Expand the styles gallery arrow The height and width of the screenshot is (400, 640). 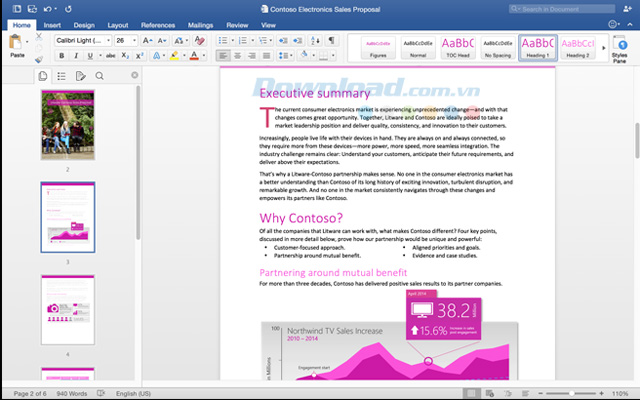coord(602,47)
